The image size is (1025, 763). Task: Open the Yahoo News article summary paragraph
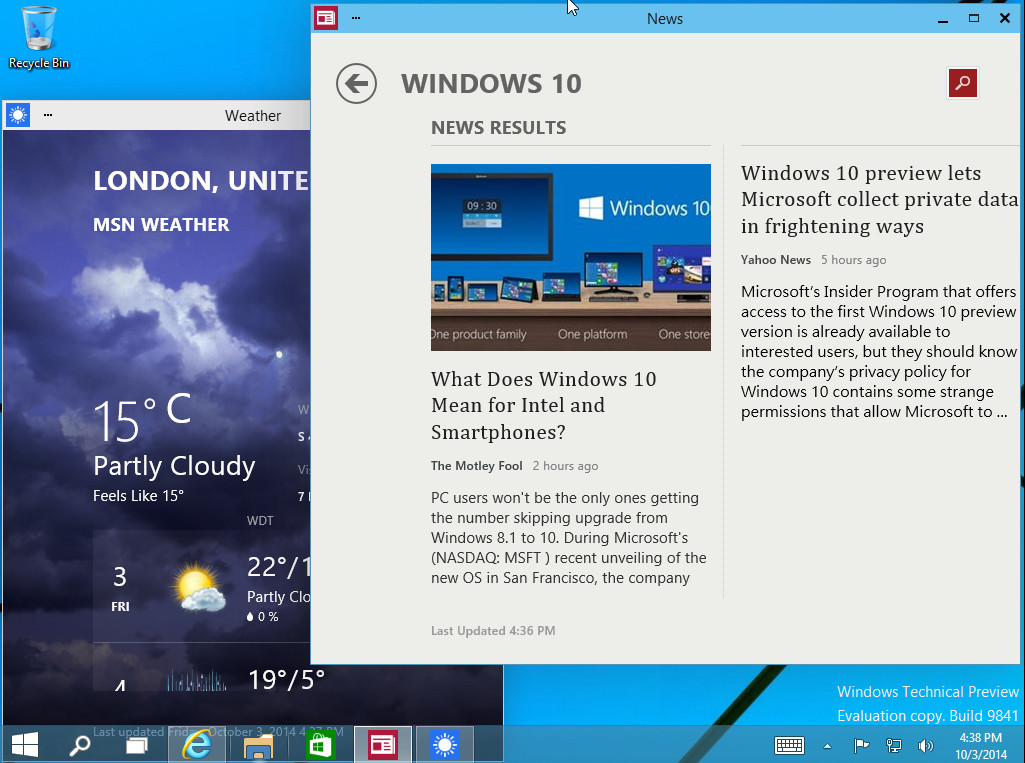pos(879,351)
